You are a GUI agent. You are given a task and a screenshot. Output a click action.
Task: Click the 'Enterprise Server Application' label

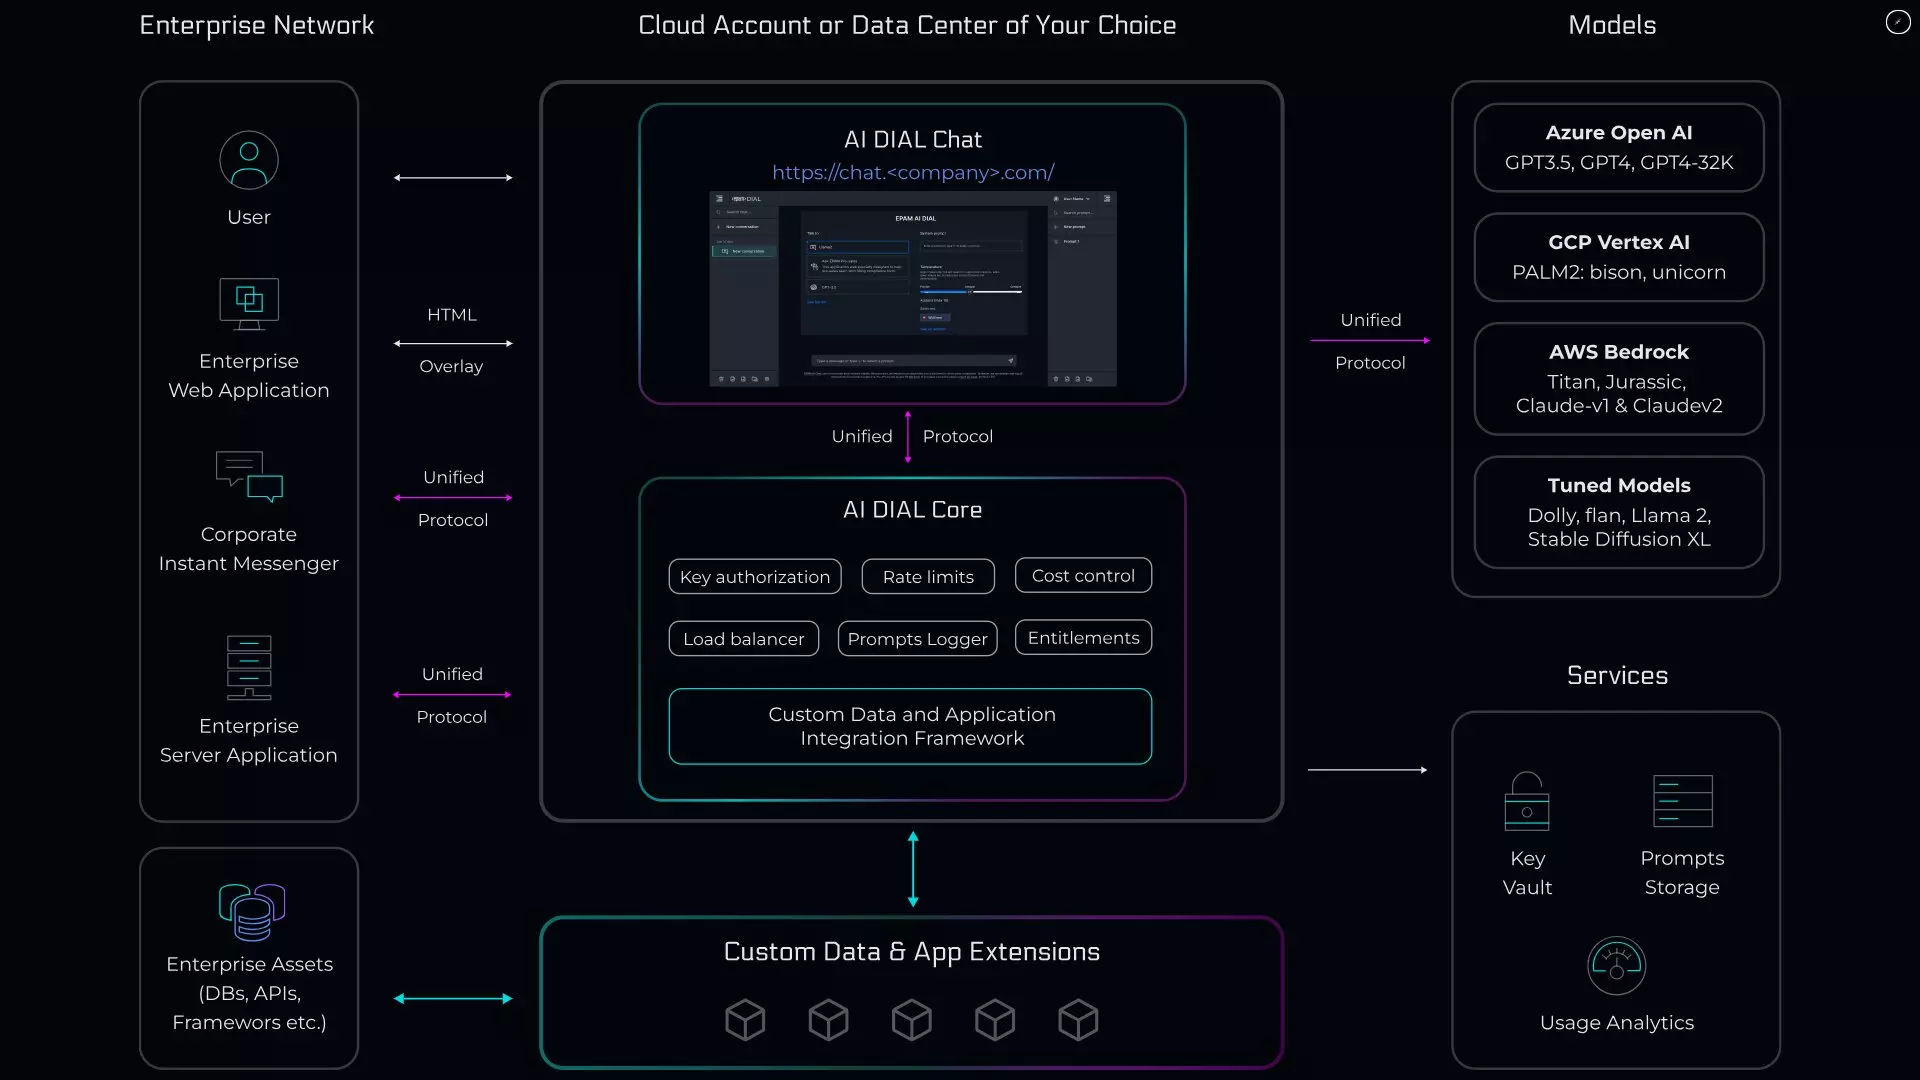(249, 741)
